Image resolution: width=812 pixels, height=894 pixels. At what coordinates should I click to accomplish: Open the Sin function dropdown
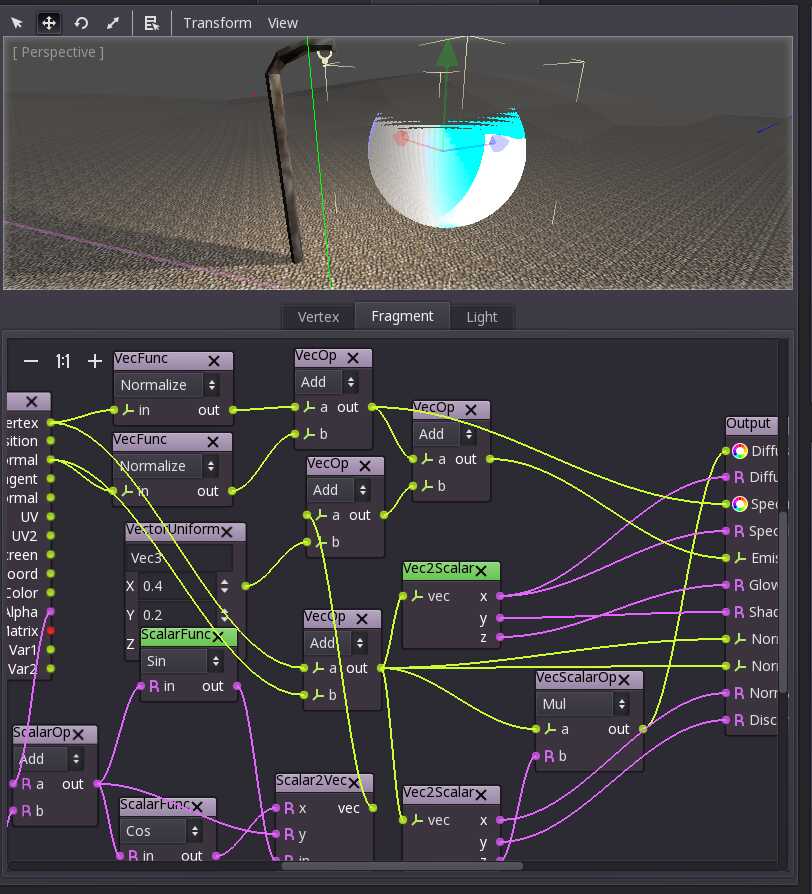[181, 661]
